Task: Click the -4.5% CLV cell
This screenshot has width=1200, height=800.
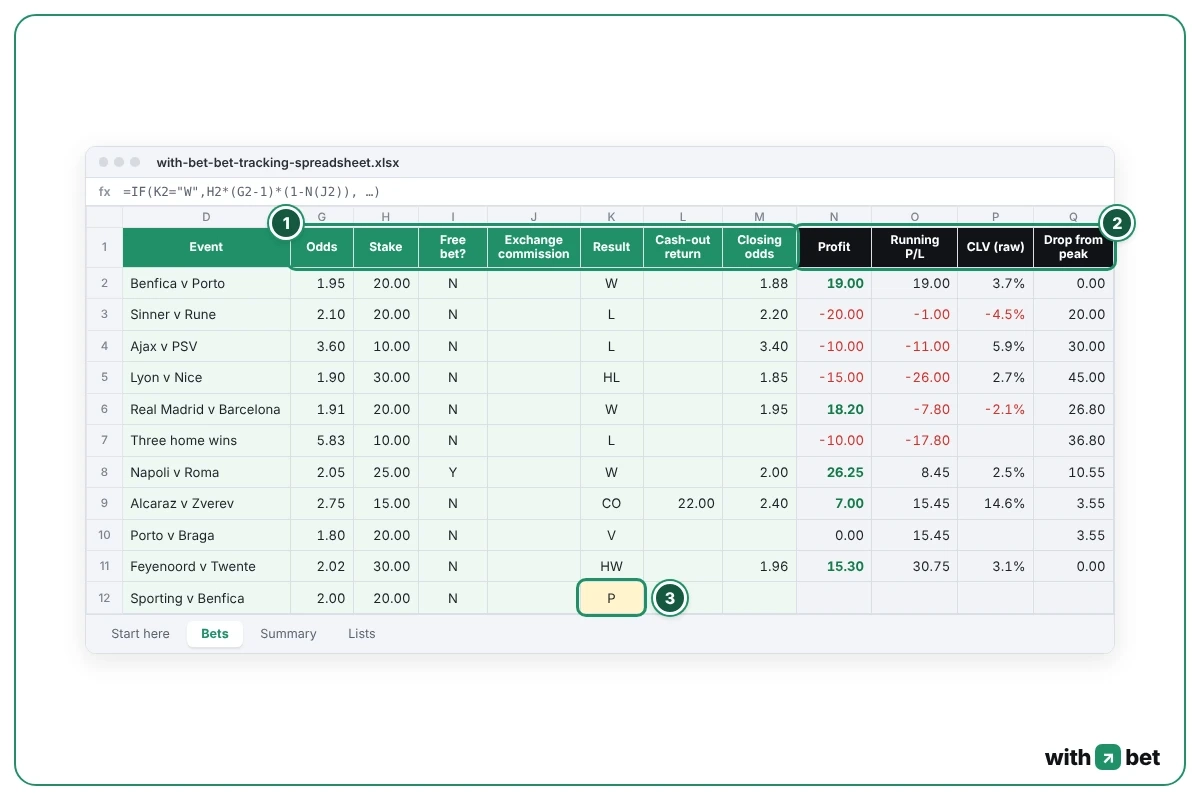Action: 996,314
